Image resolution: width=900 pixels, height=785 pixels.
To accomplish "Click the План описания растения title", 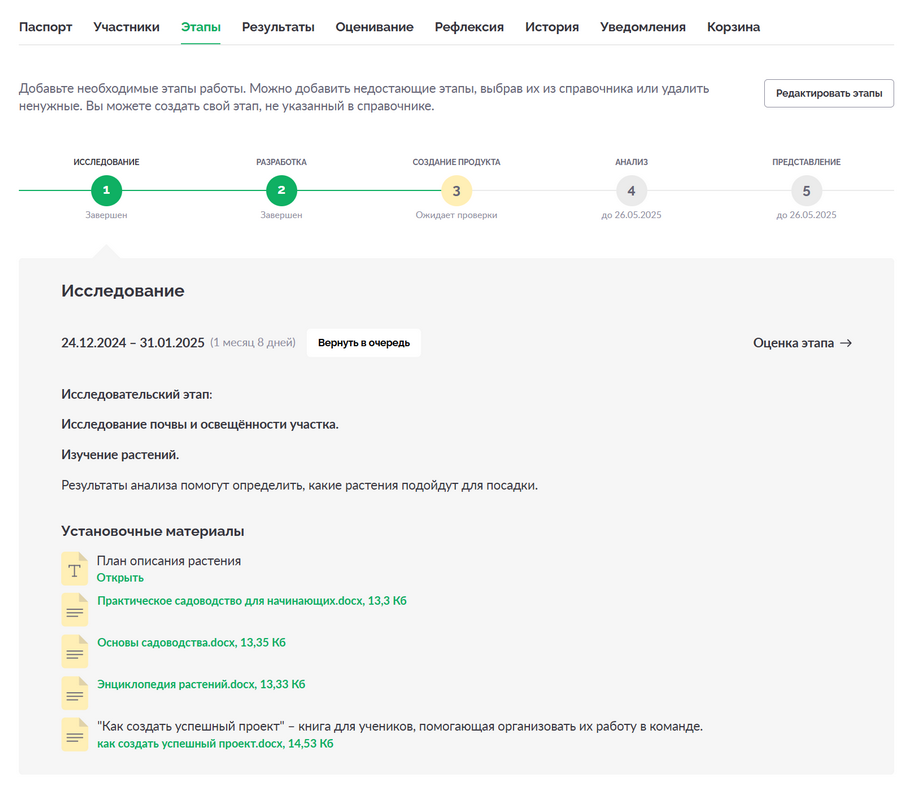I will pos(169,561).
